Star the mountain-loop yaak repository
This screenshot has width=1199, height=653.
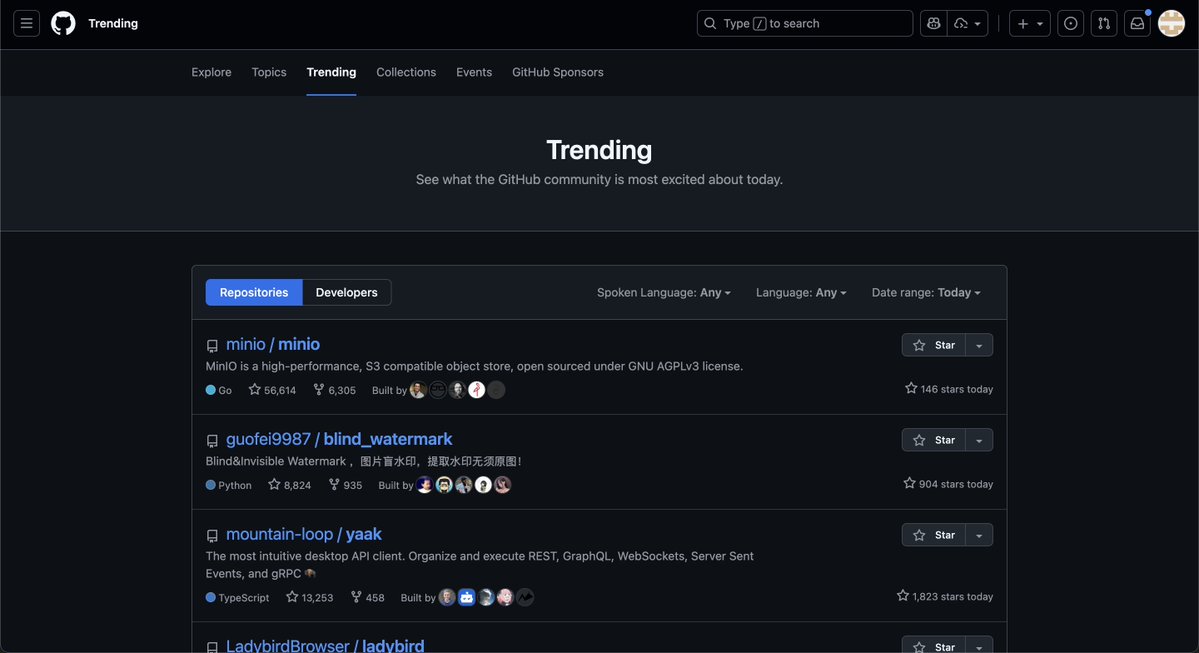click(x=934, y=534)
